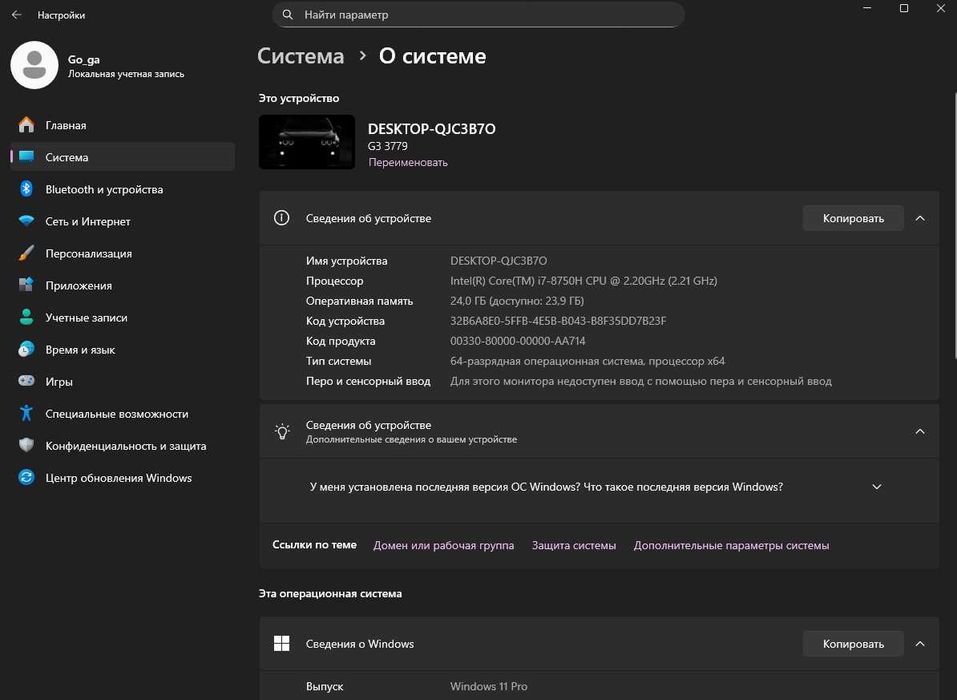Maximize the Settings window
This screenshot has width=957, height=700.
(x=904, y=8)
